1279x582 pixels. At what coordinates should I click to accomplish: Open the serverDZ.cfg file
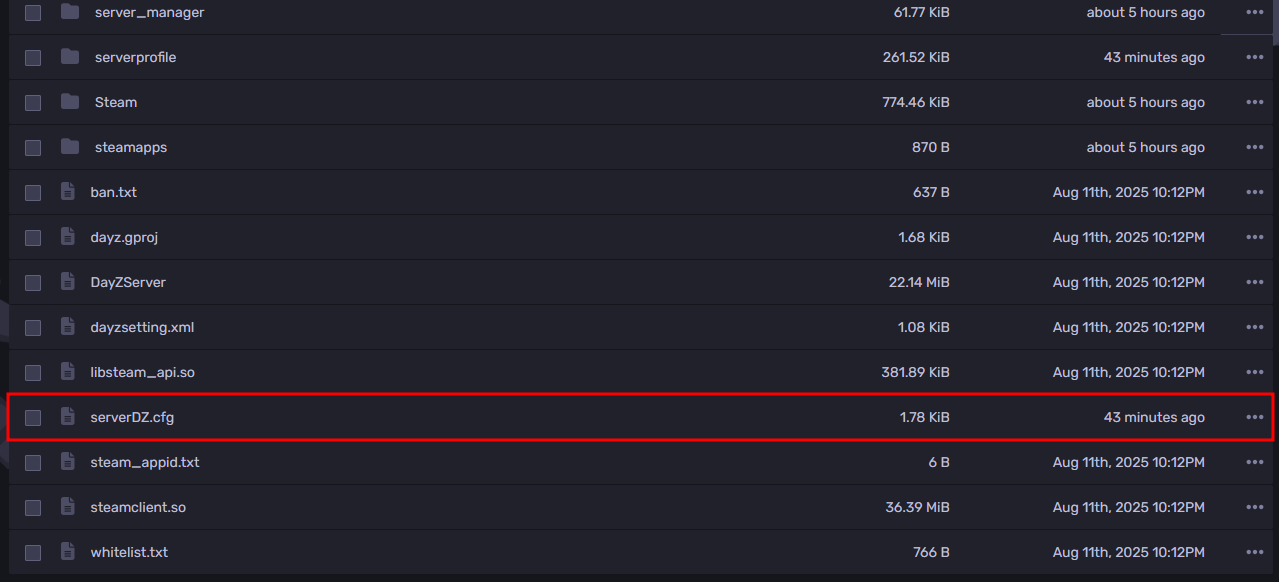tap(132, 417)
